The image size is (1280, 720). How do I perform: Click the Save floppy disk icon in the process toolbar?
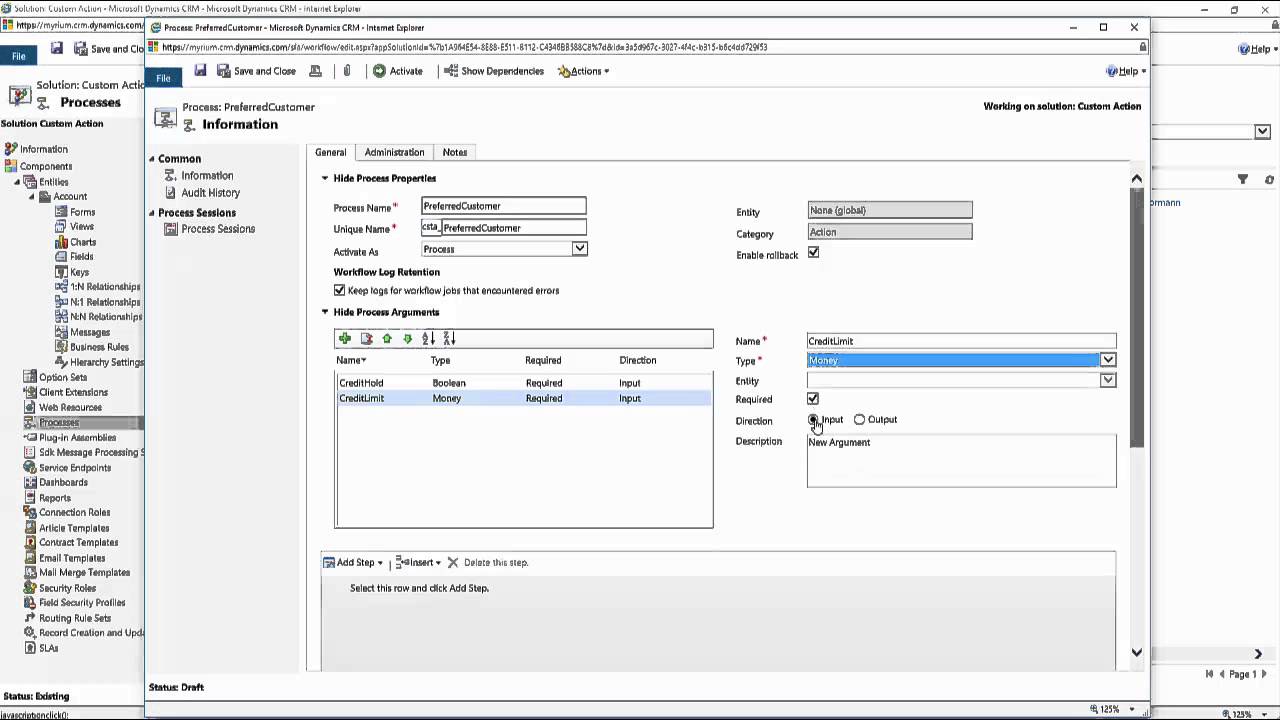[200, 71]
